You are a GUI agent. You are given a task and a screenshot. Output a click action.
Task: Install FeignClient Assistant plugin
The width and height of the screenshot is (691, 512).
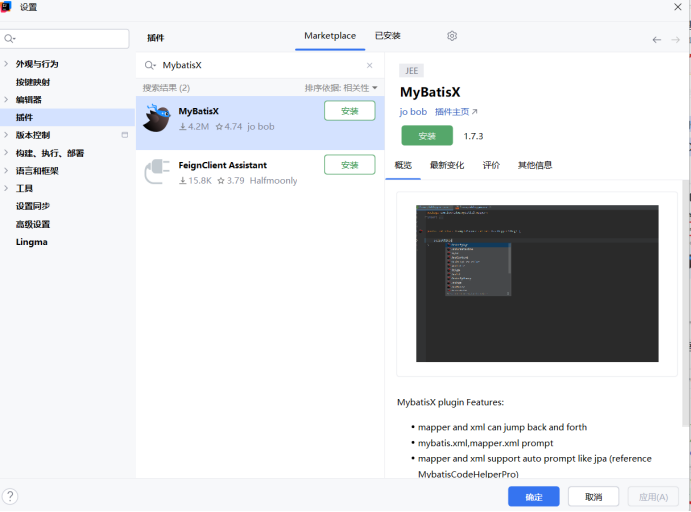point(350,165)
